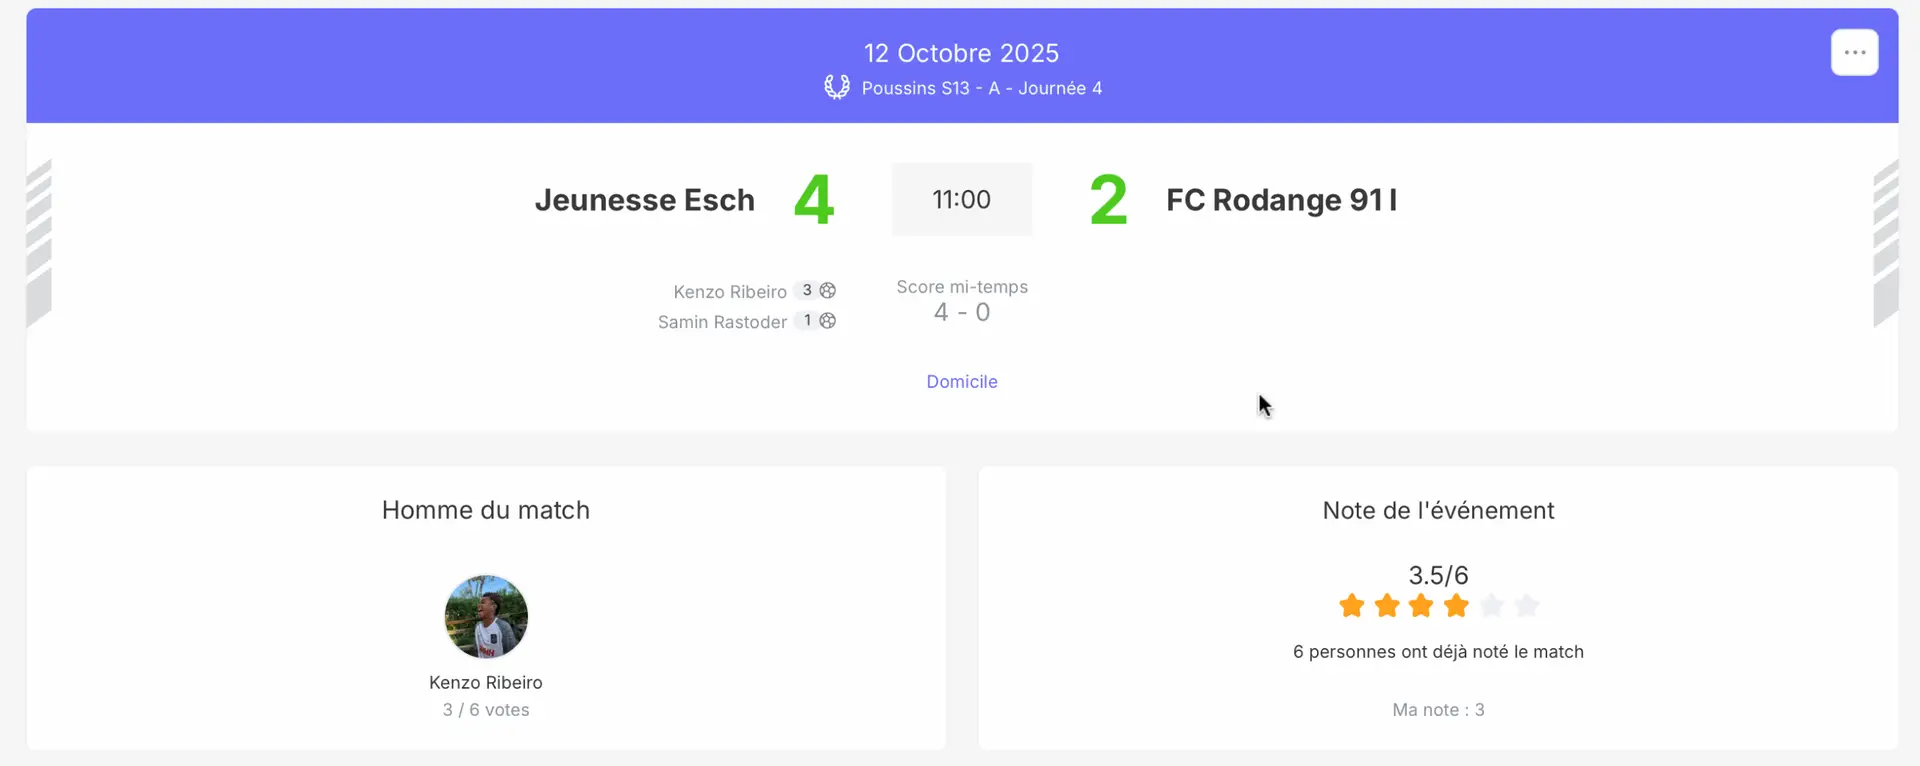The image size is (1920, 766).
Task: Select the second rating star
Action: pyautogui.click(x=1386, y=605)
